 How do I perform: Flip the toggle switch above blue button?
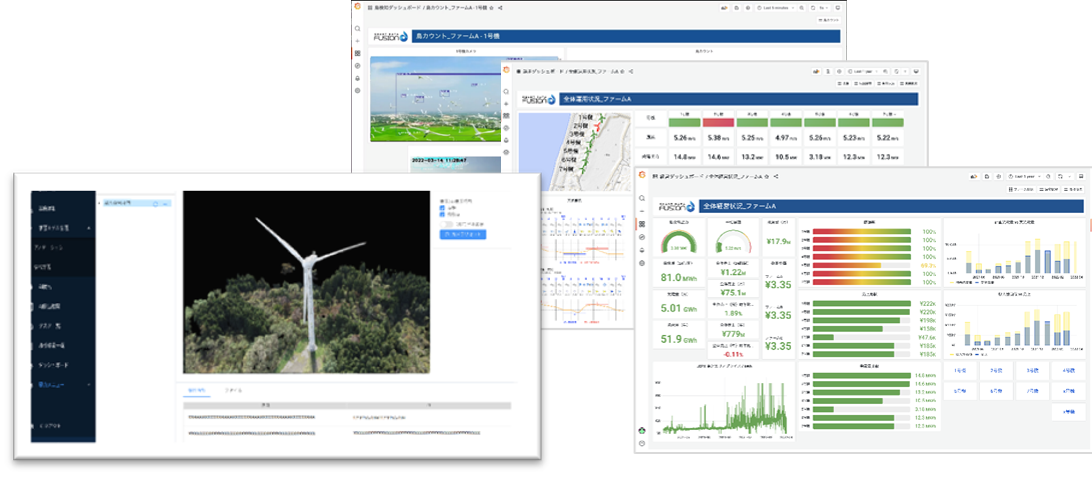pyautogui.click(x=446, y=224)
